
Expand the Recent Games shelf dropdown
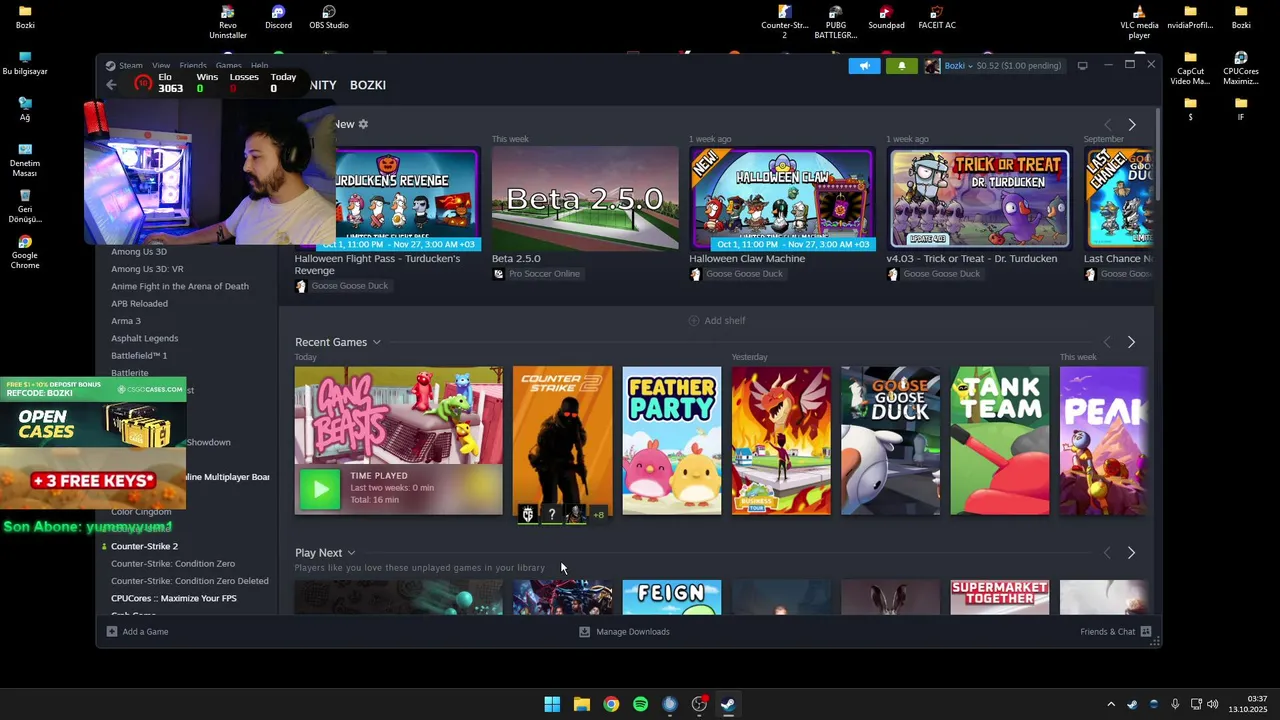[x=376, y=342]
